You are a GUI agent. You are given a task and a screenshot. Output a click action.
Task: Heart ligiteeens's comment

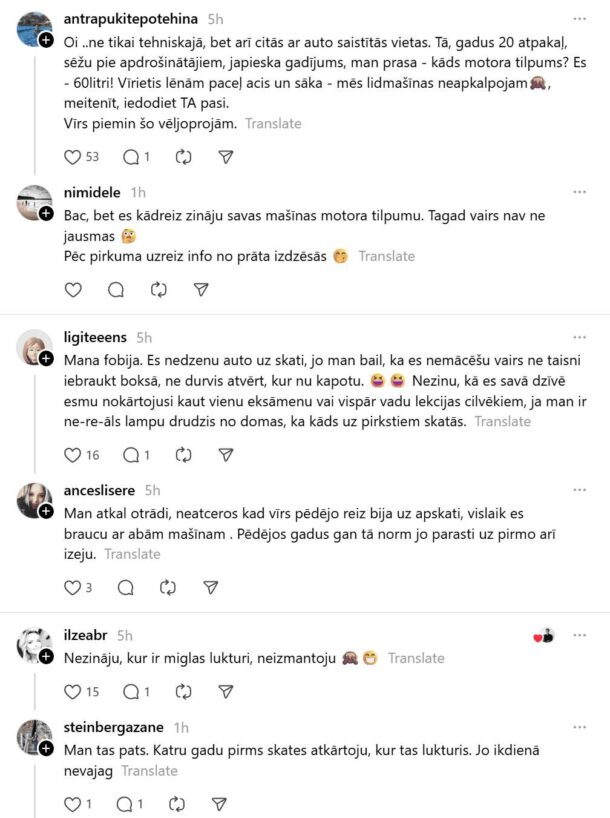coord(72,455)
